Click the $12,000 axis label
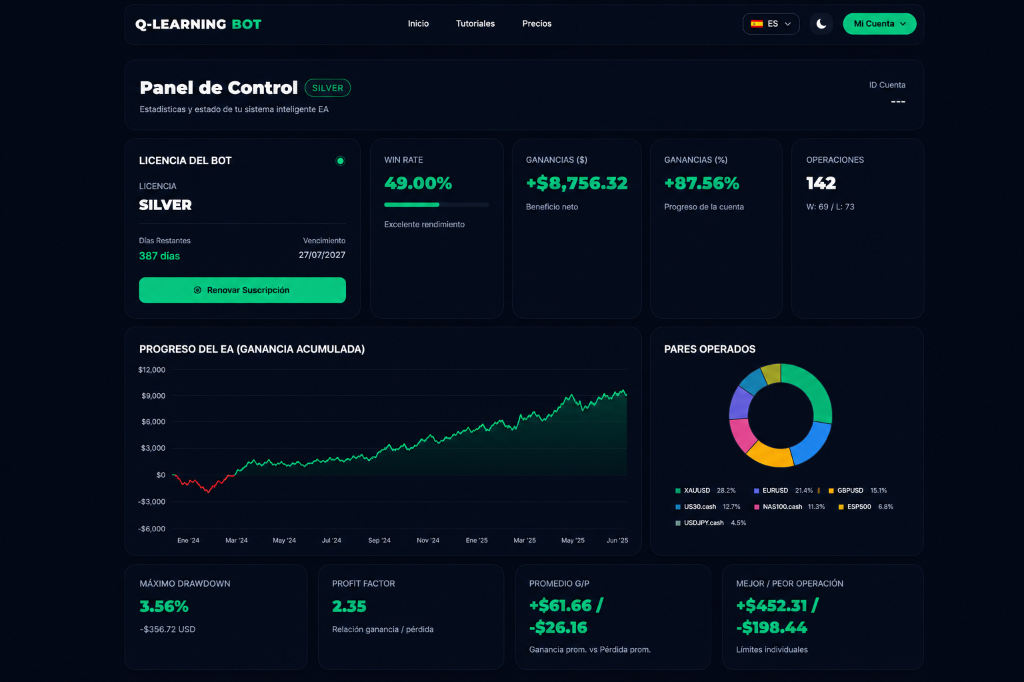Screen dimensions: 1024x682 (x=152, y=370)
